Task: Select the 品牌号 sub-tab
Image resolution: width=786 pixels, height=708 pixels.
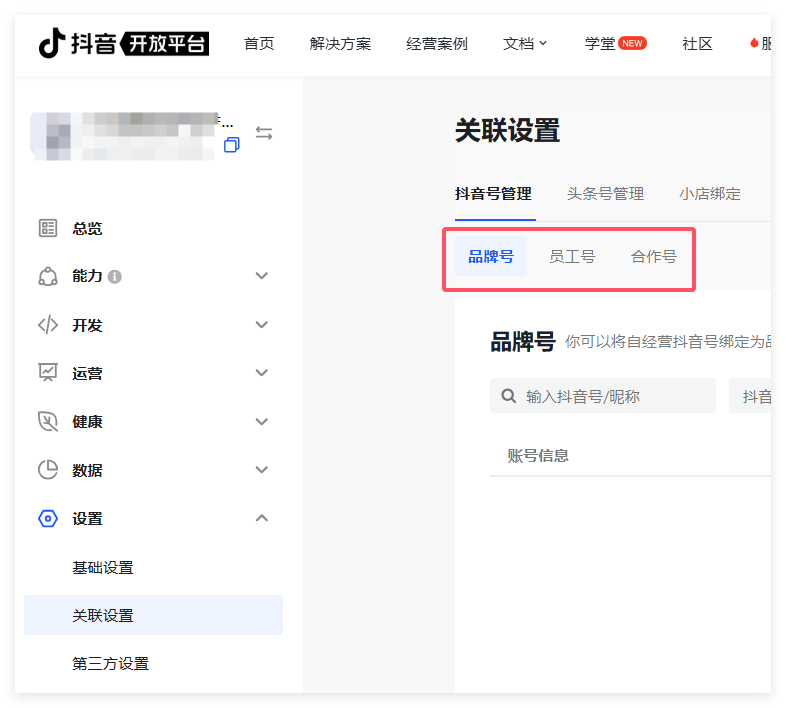Action: [491, 256]
